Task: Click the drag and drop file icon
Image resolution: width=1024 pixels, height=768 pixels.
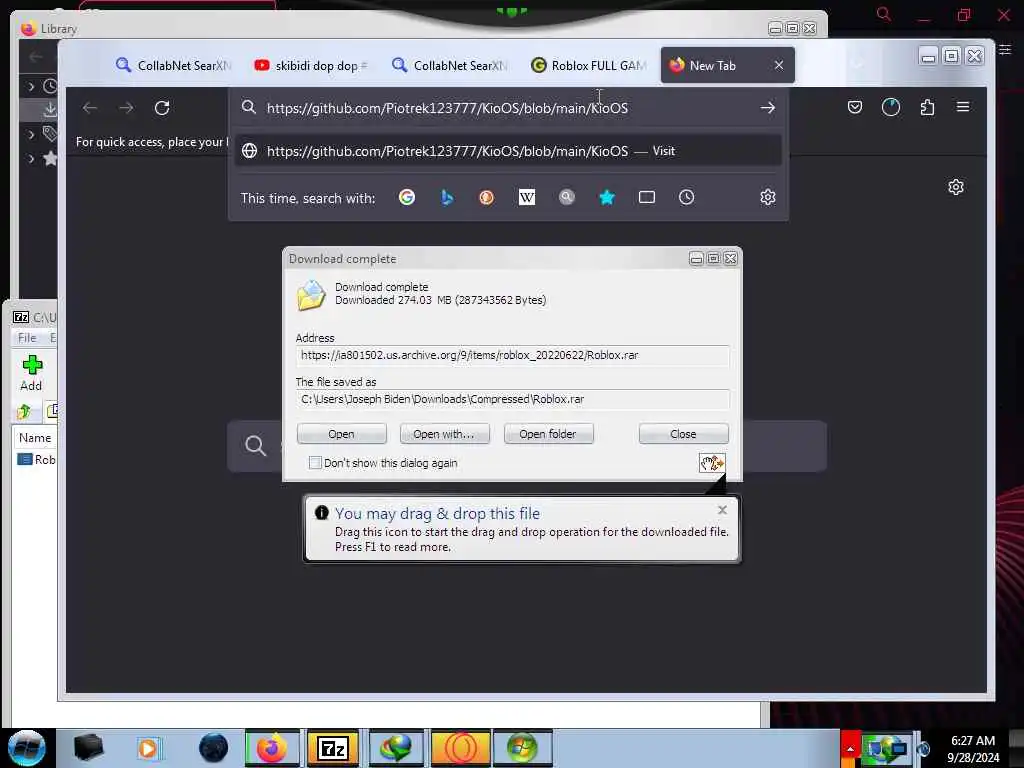Action: point(712,463)
